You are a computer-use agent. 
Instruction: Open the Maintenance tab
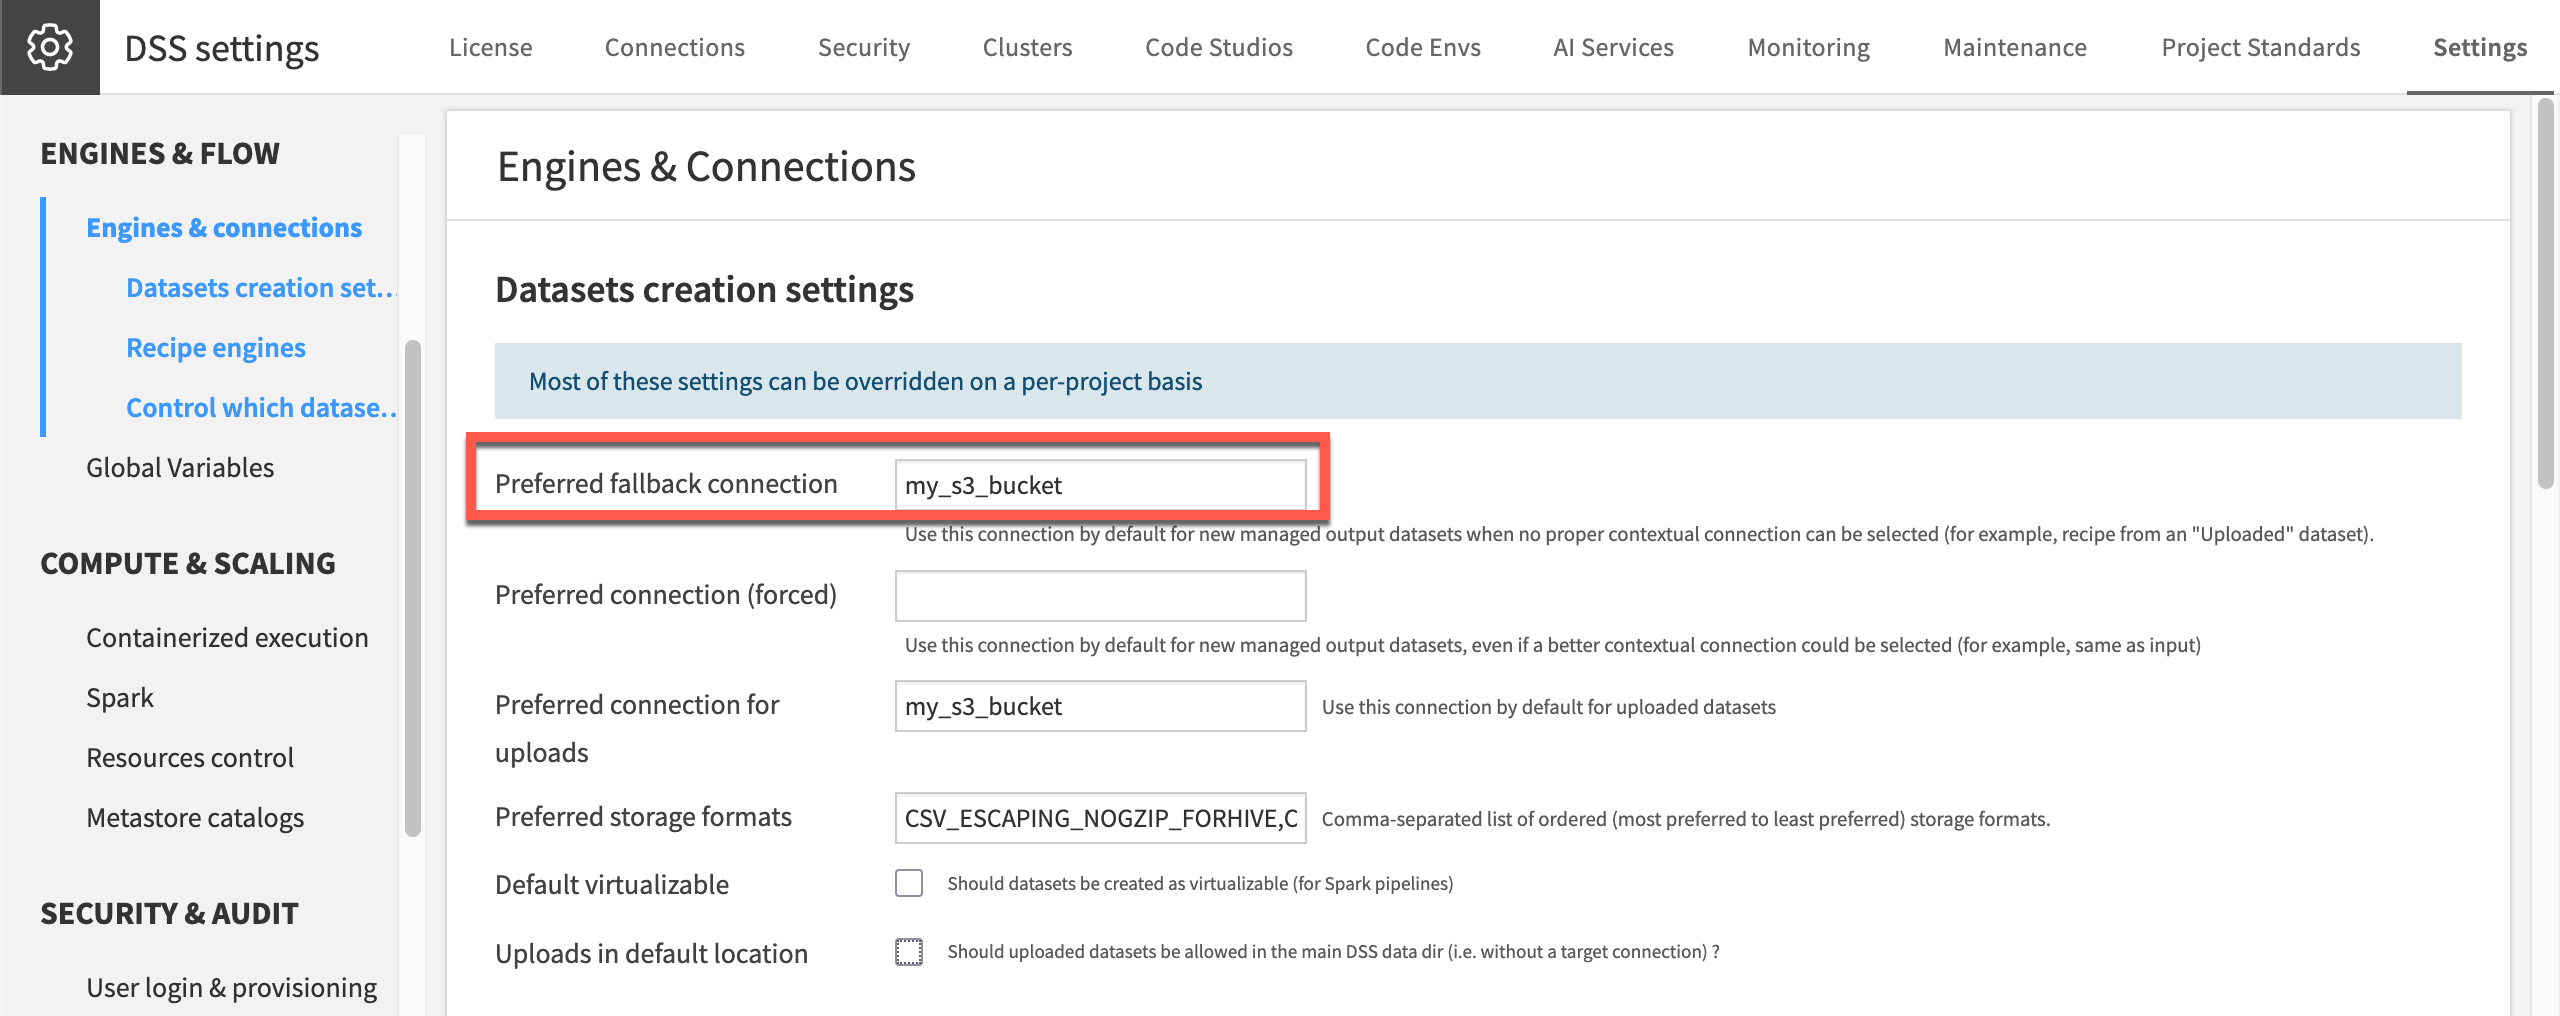coord(2015,47)
